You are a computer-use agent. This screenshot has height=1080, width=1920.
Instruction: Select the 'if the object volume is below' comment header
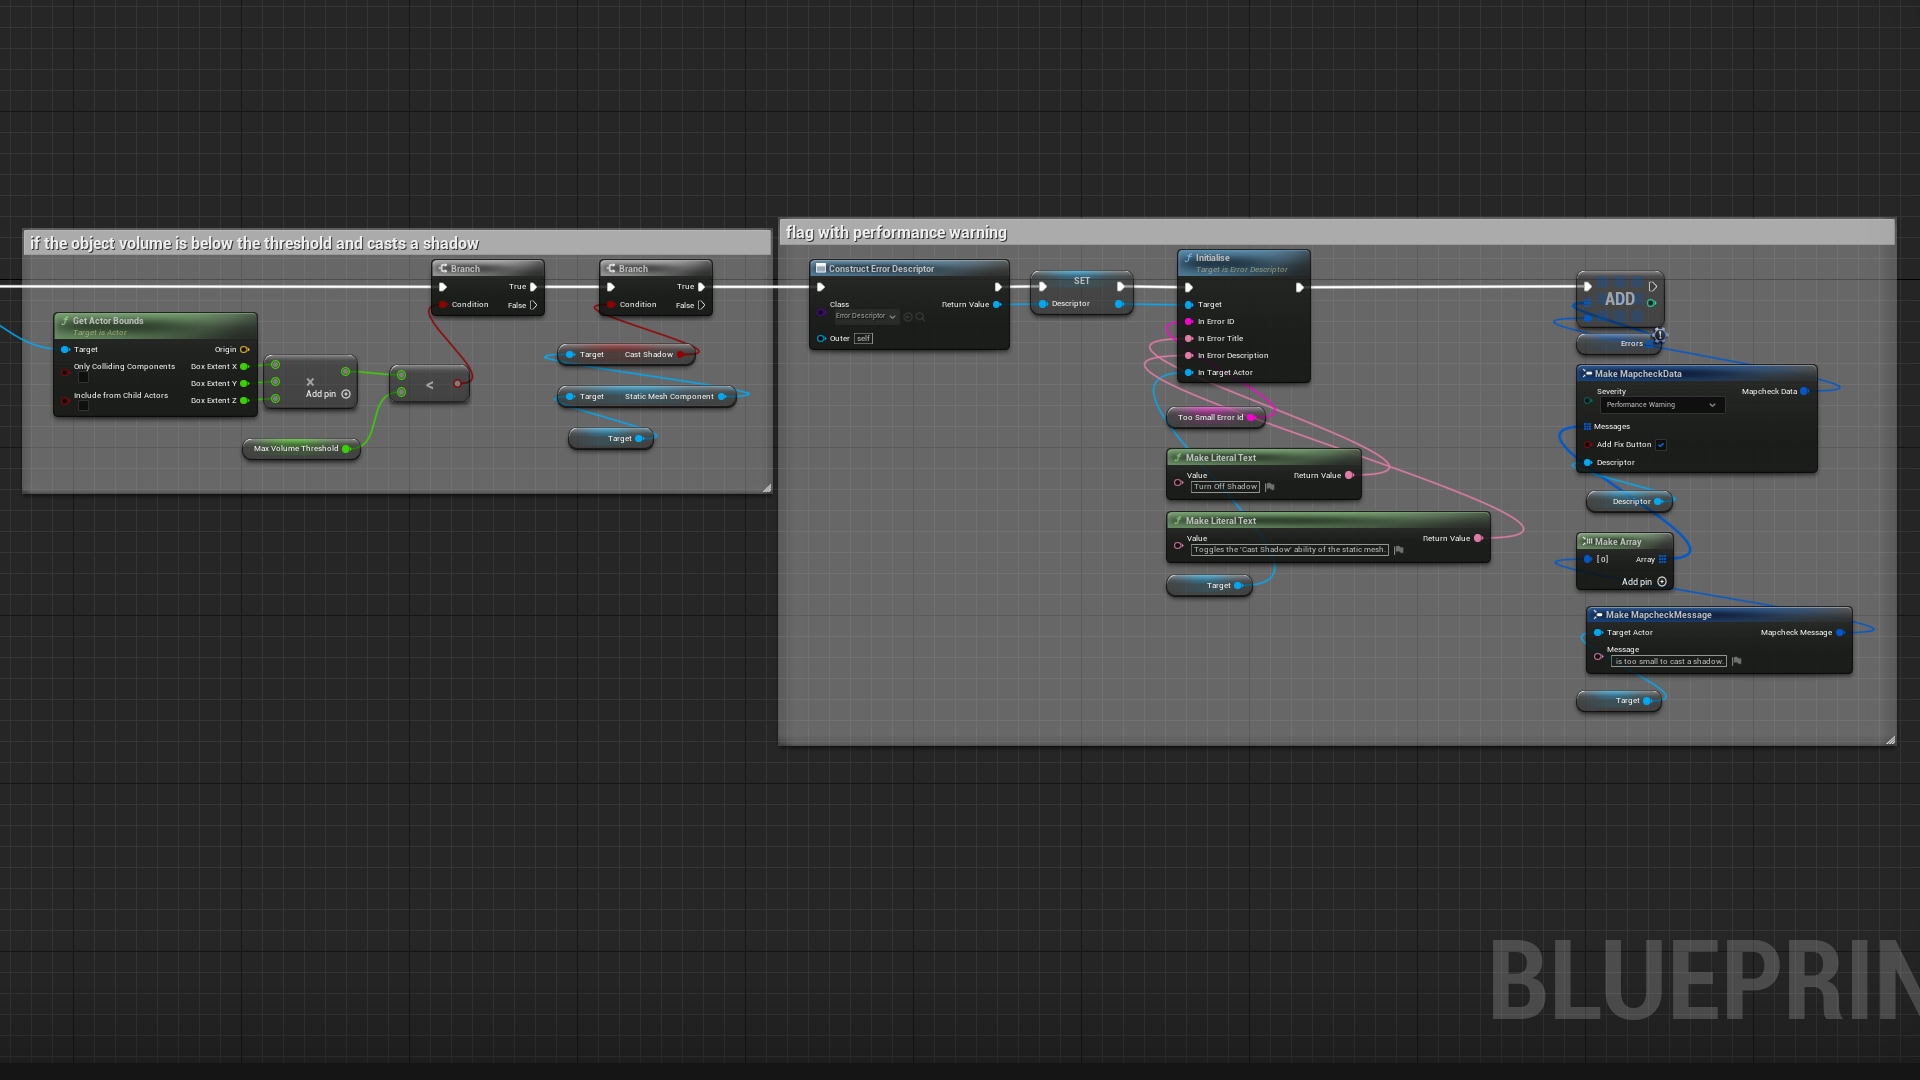click(x=254, y=244)
